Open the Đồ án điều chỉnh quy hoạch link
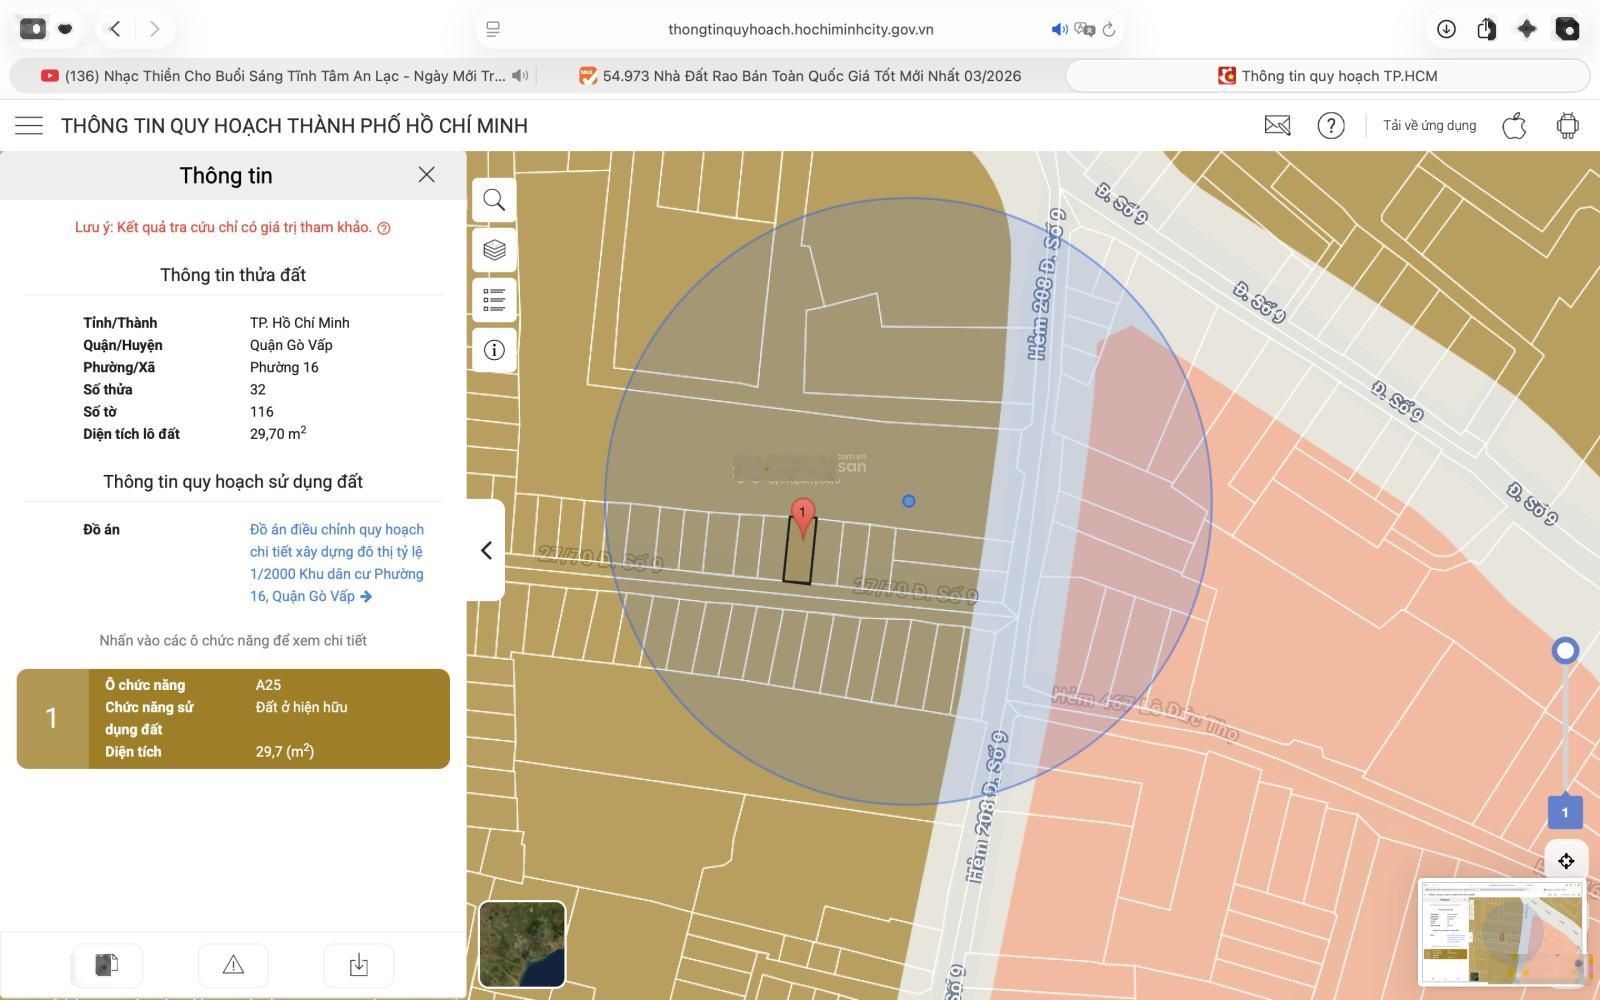Image resolution: width=1600 pixels, height=1000 pixels. click(336, 563)
